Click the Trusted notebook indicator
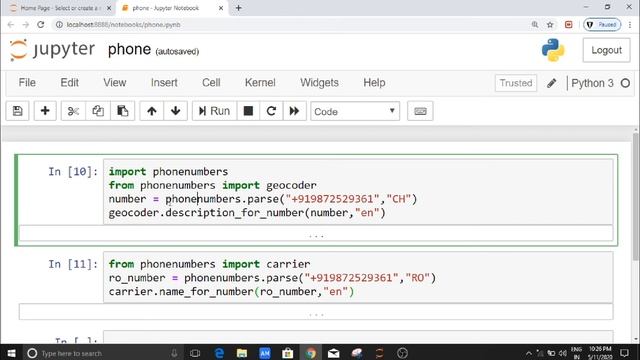Screen dimensions: 640x360 (516, 83)
